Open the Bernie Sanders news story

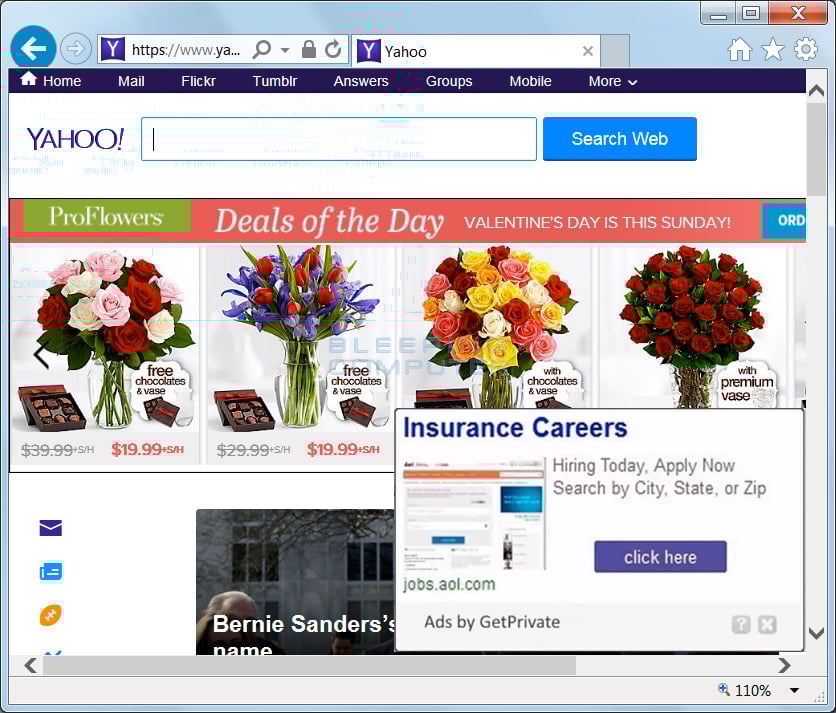(x=295, y=582)
